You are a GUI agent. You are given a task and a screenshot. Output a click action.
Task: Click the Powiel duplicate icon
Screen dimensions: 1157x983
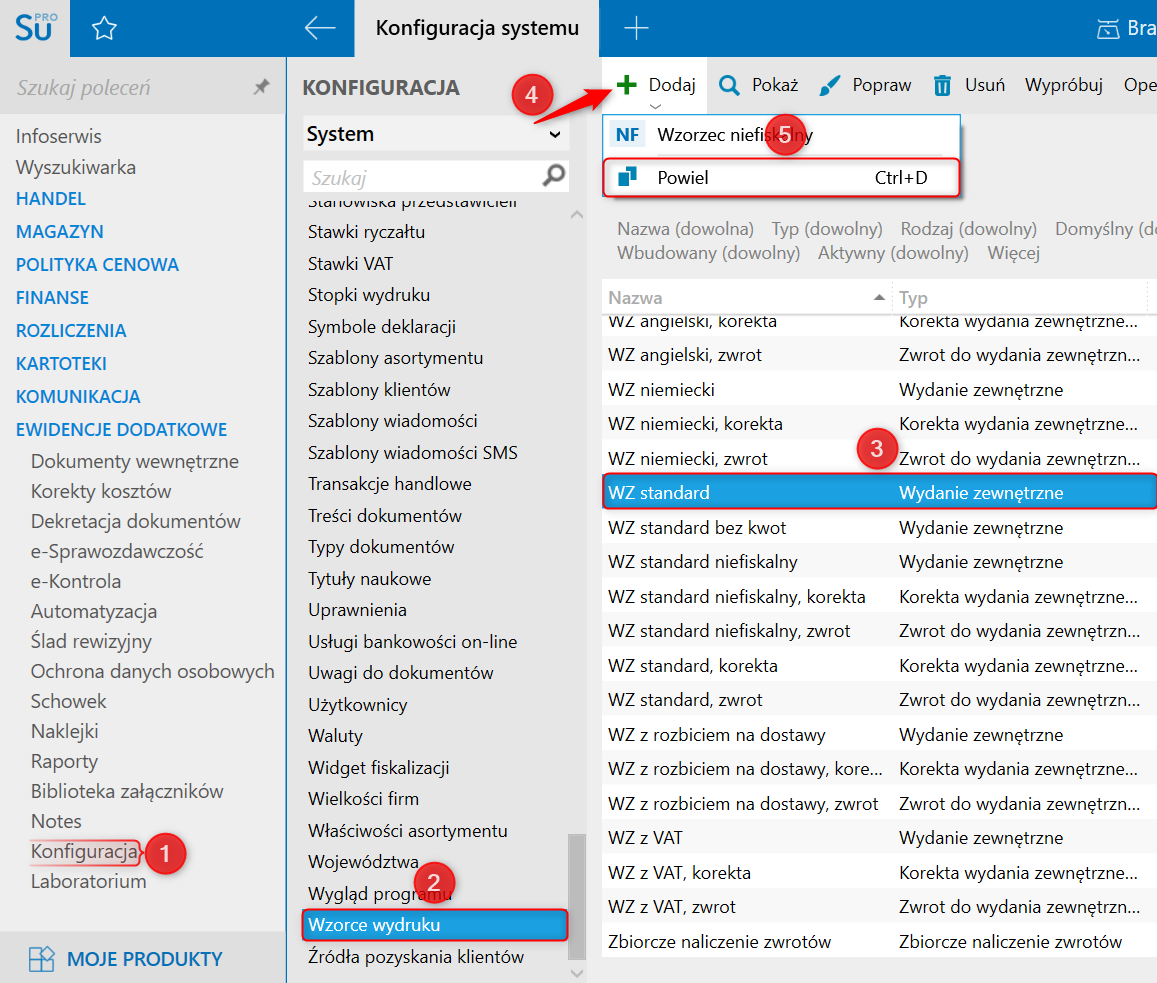coord(627,177)
